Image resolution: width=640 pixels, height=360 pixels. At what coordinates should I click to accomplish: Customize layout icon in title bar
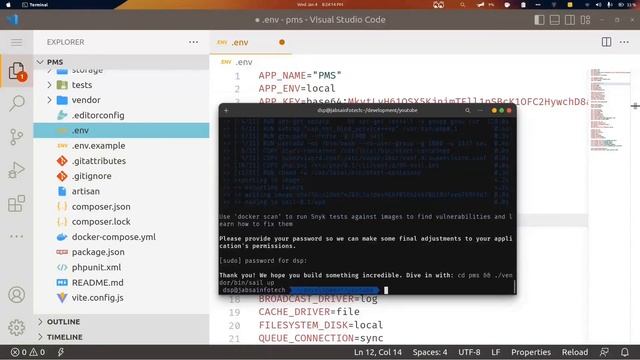click(x=585, y=20)
